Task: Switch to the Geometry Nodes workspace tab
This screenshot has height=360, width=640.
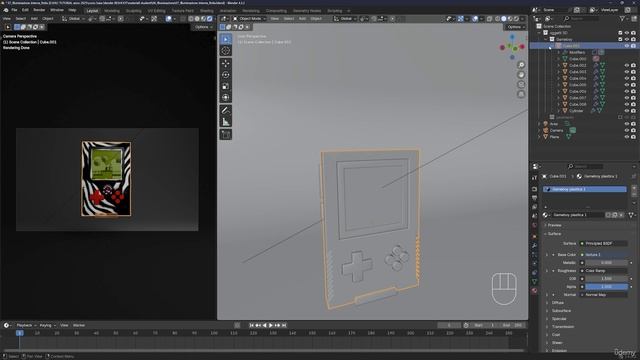Action: [307, 11]
